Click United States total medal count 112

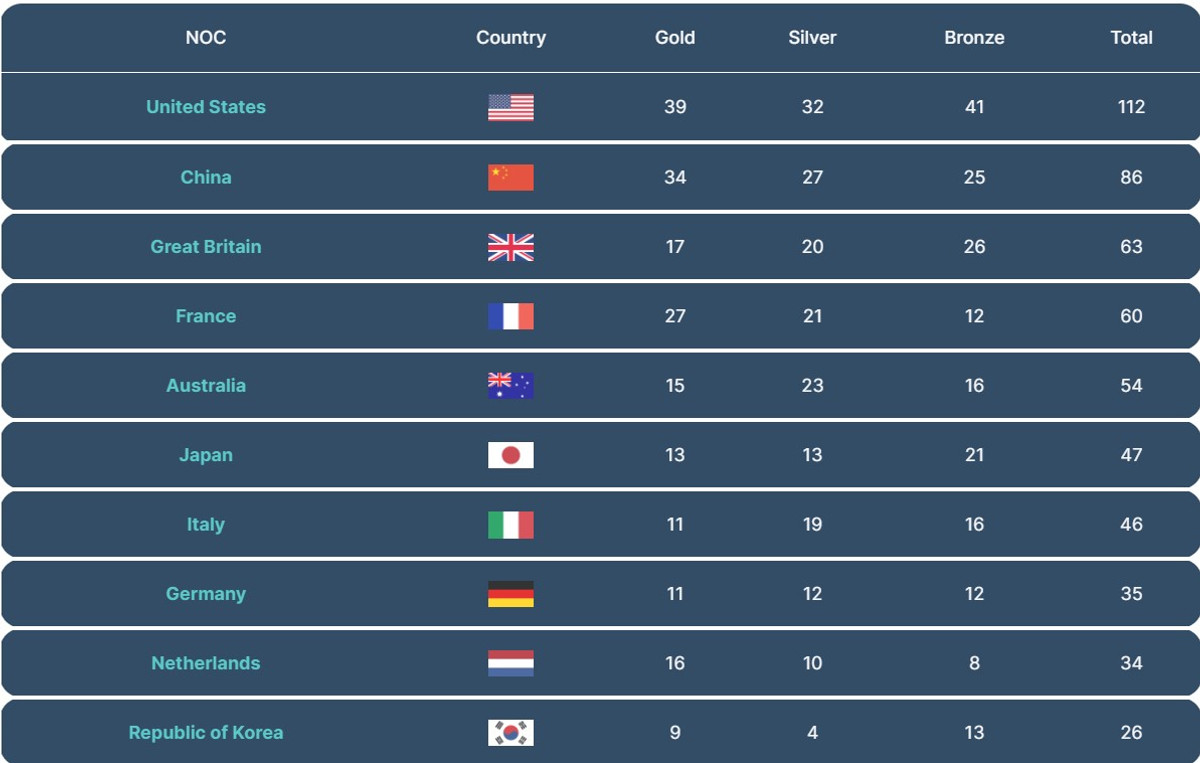click(1131, 107)
